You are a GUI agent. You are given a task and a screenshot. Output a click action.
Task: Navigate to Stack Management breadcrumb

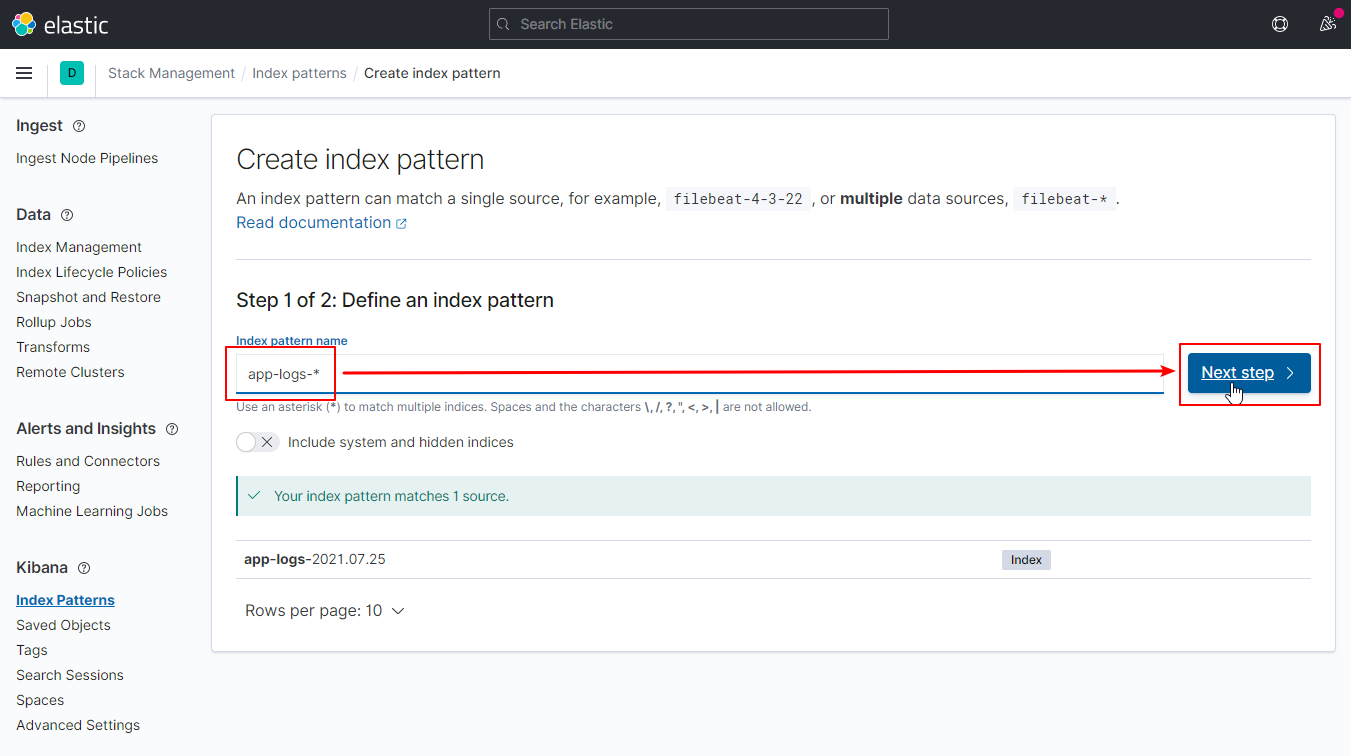click(171, 73)
